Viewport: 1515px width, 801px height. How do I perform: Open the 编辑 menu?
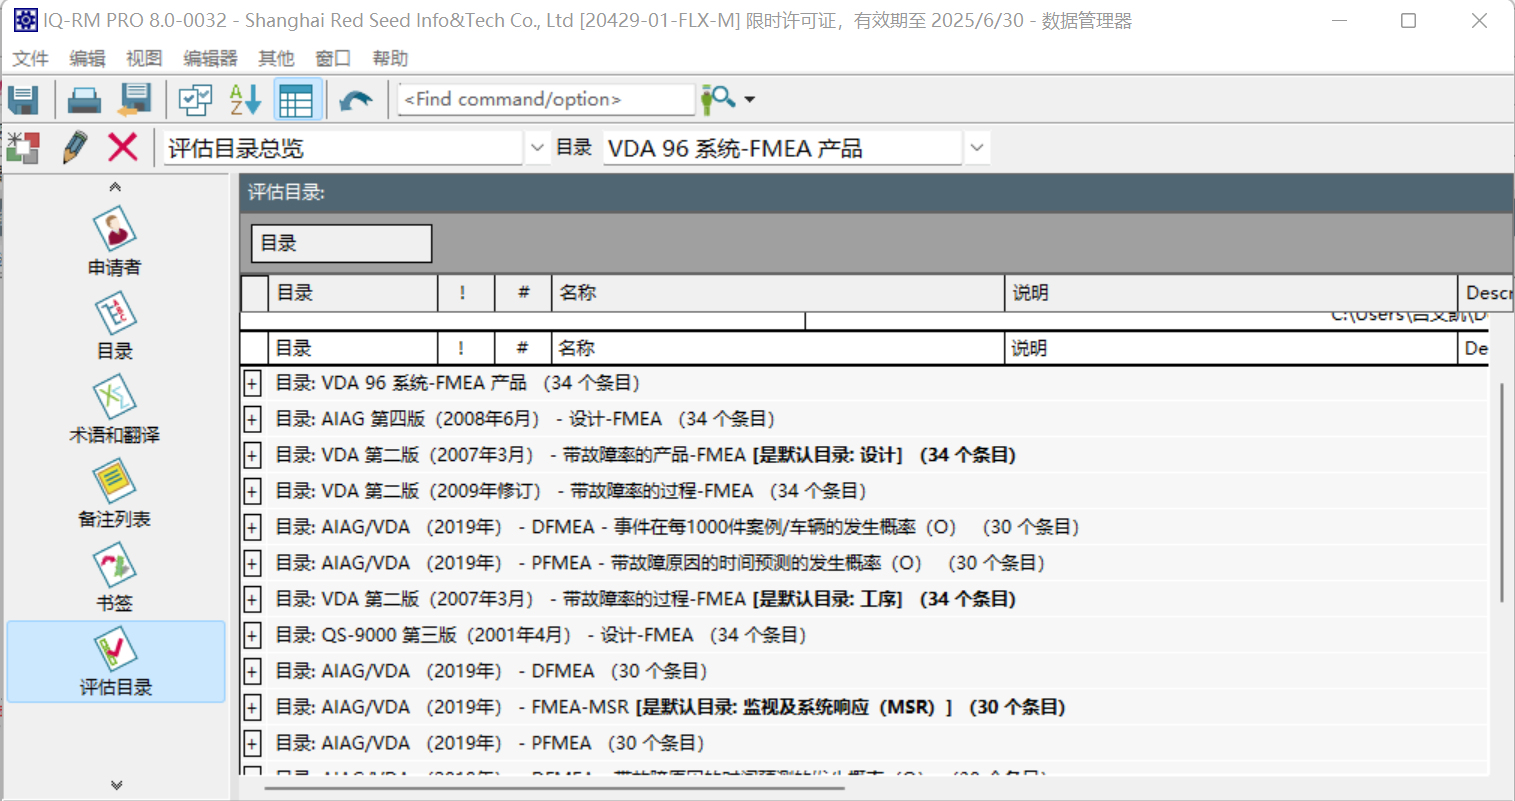tap(87, 58)
